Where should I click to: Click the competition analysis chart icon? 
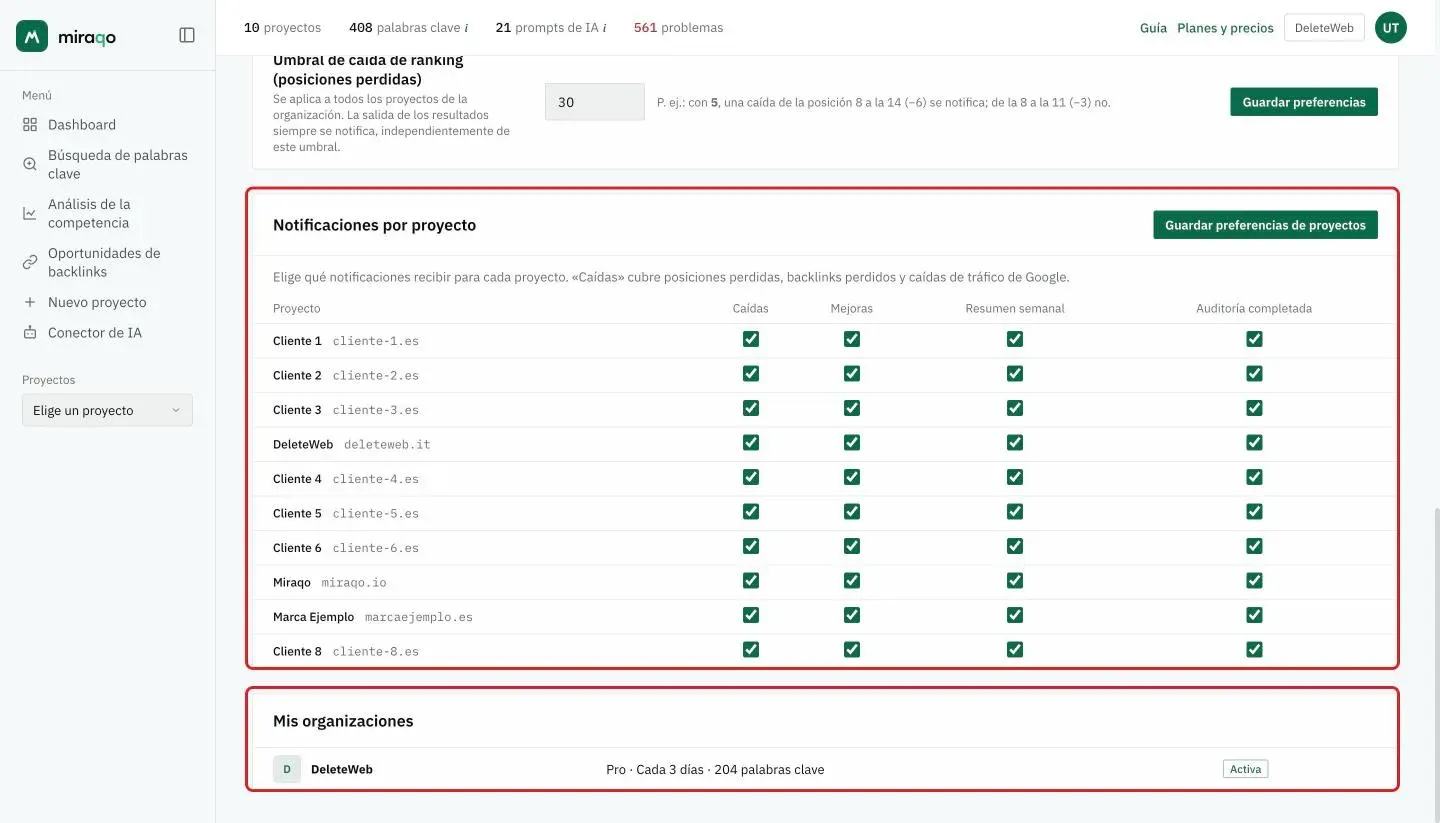30,213
